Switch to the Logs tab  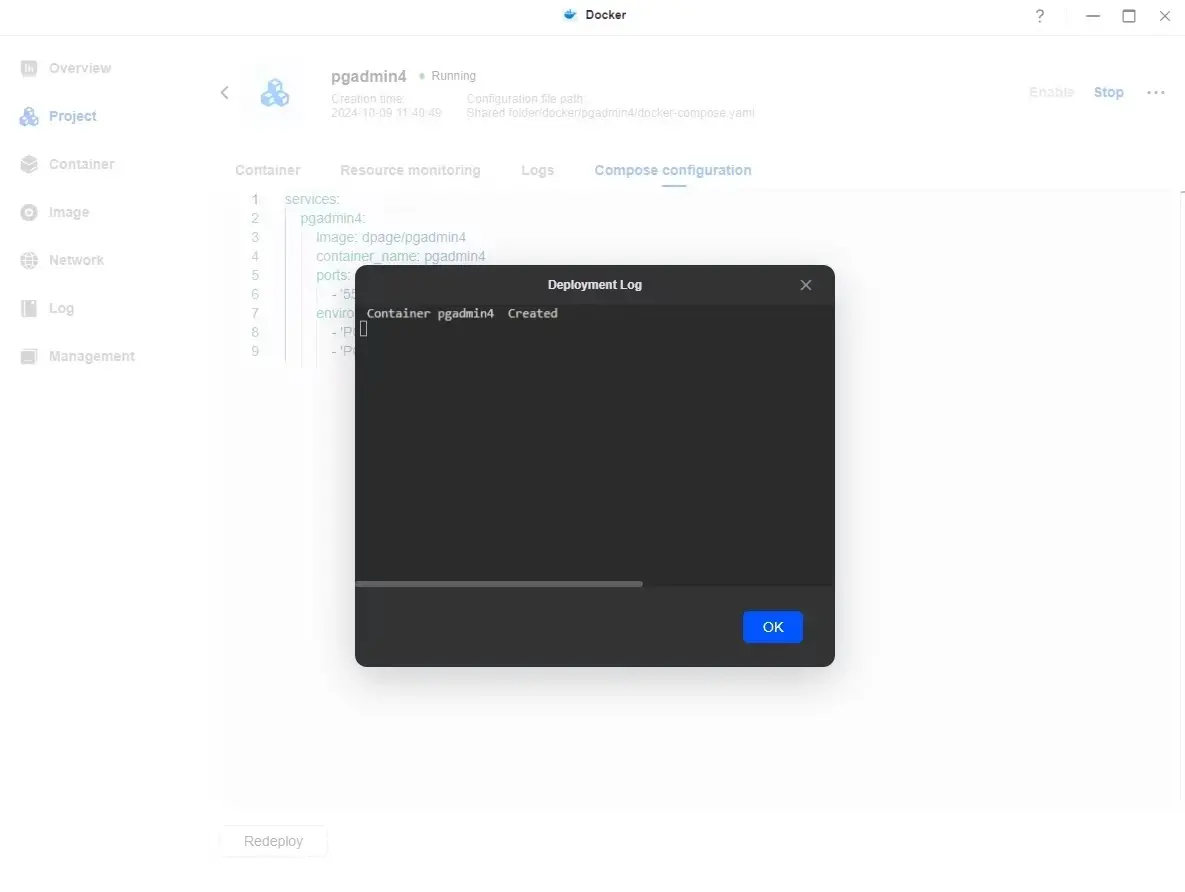click(x=537, y=171)
